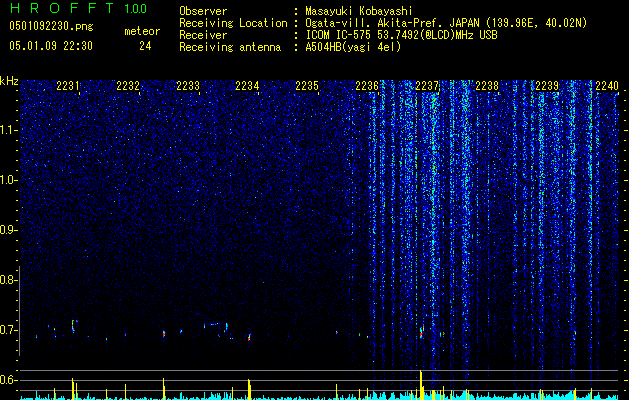This screenshot has width=629, height=400.
Task: Click the 2237 time marker
Action: (427, 86)
